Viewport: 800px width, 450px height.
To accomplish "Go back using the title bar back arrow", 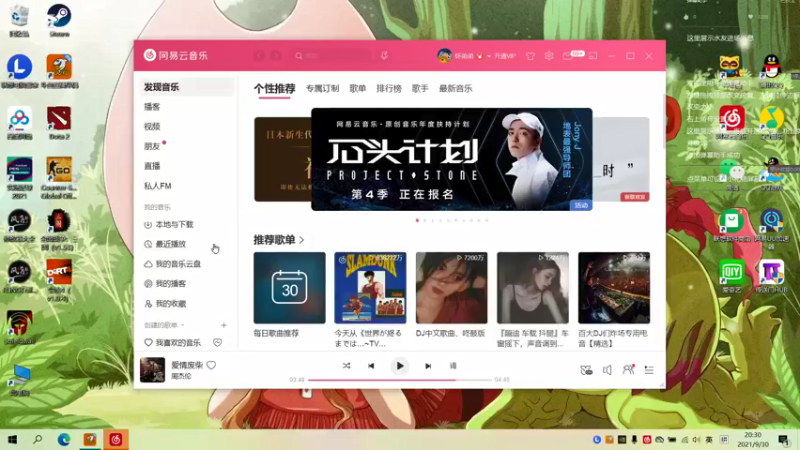I will 259,56.
